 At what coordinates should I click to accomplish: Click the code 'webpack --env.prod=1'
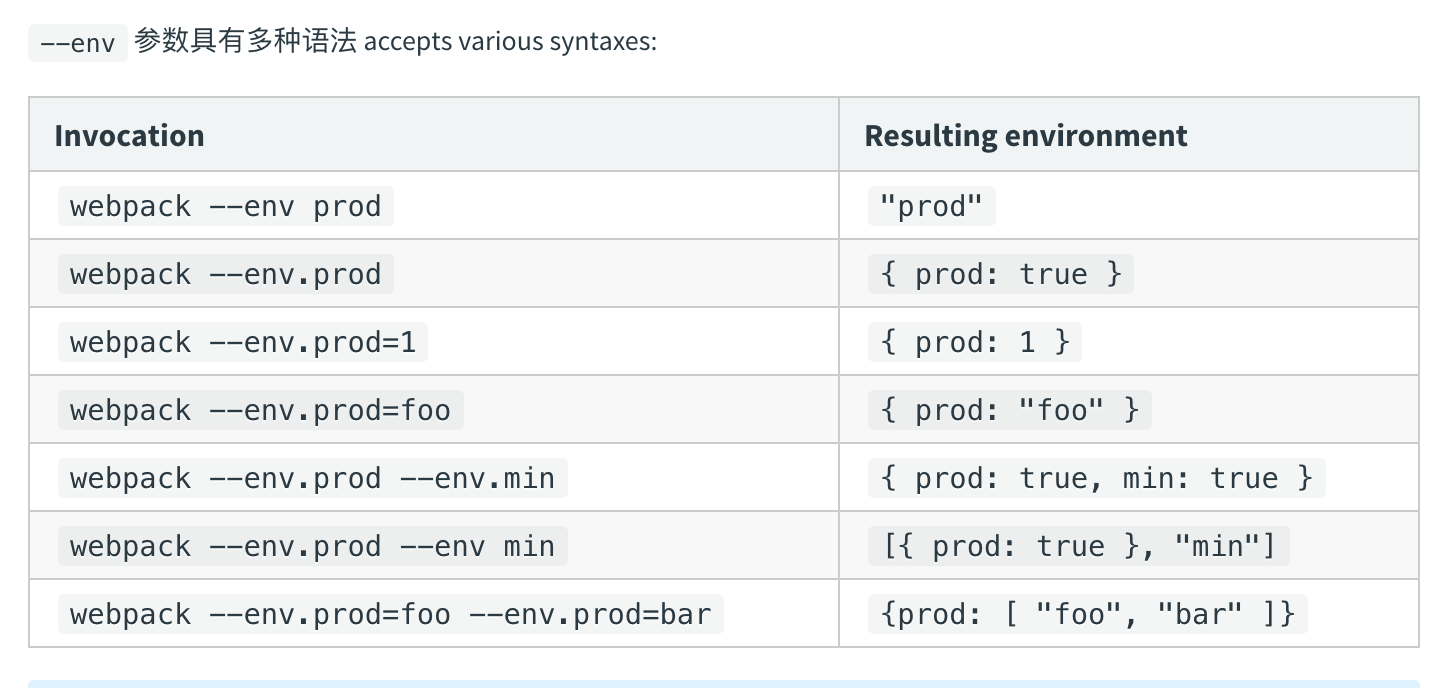click(242, 342)
